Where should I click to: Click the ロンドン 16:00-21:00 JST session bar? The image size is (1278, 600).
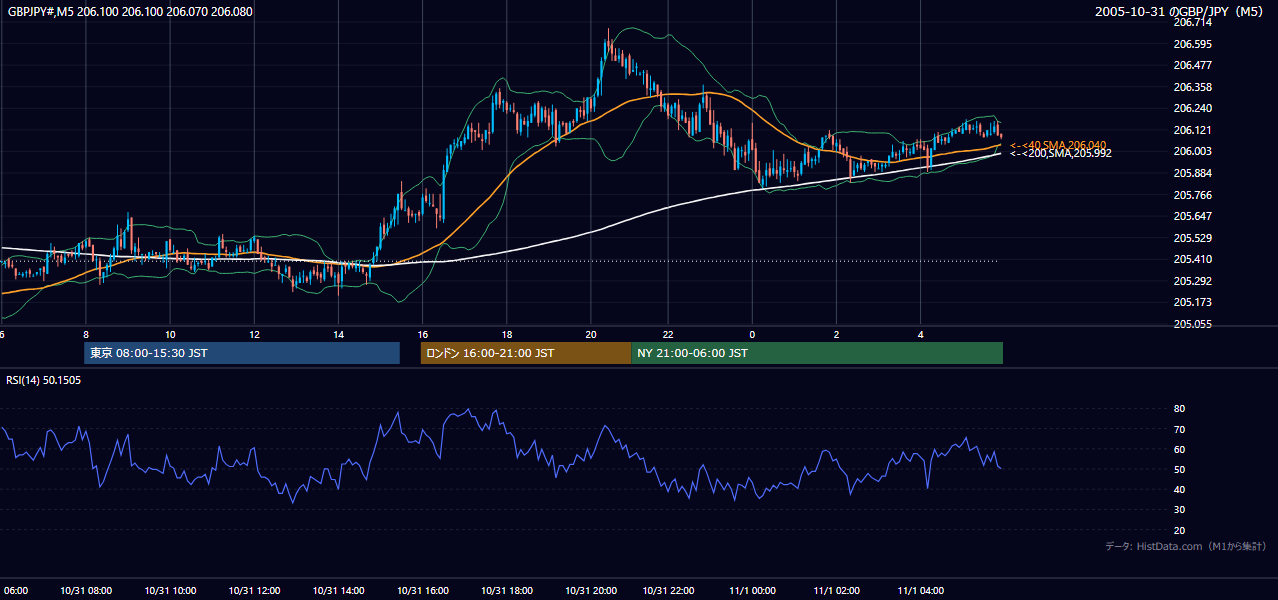525,353
